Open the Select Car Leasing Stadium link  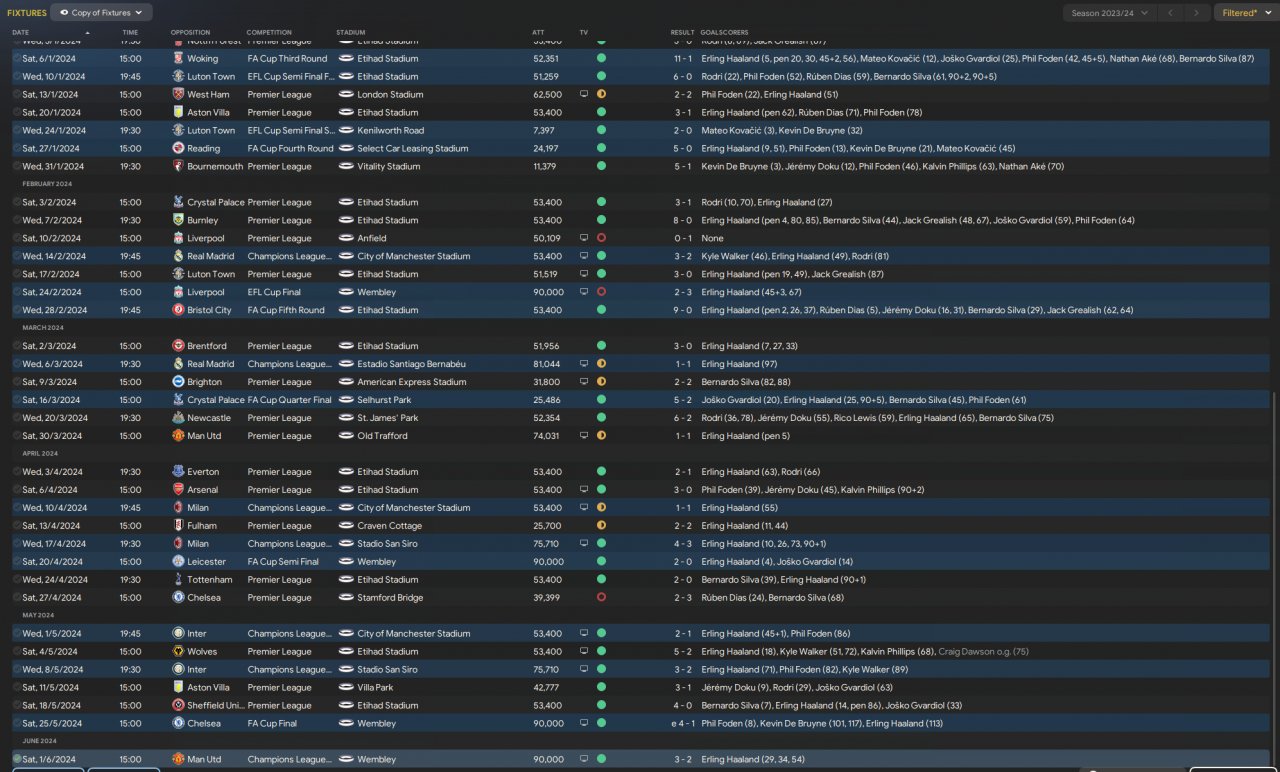(413, 149)
